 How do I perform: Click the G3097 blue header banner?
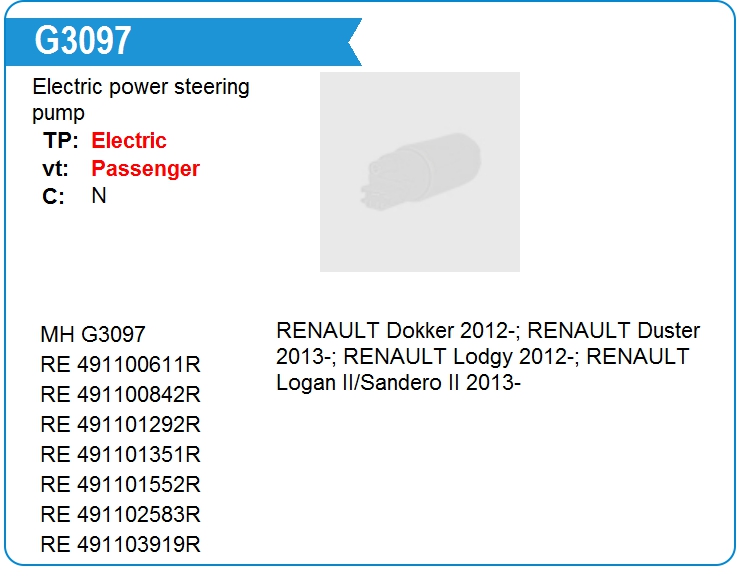[183, 42]
